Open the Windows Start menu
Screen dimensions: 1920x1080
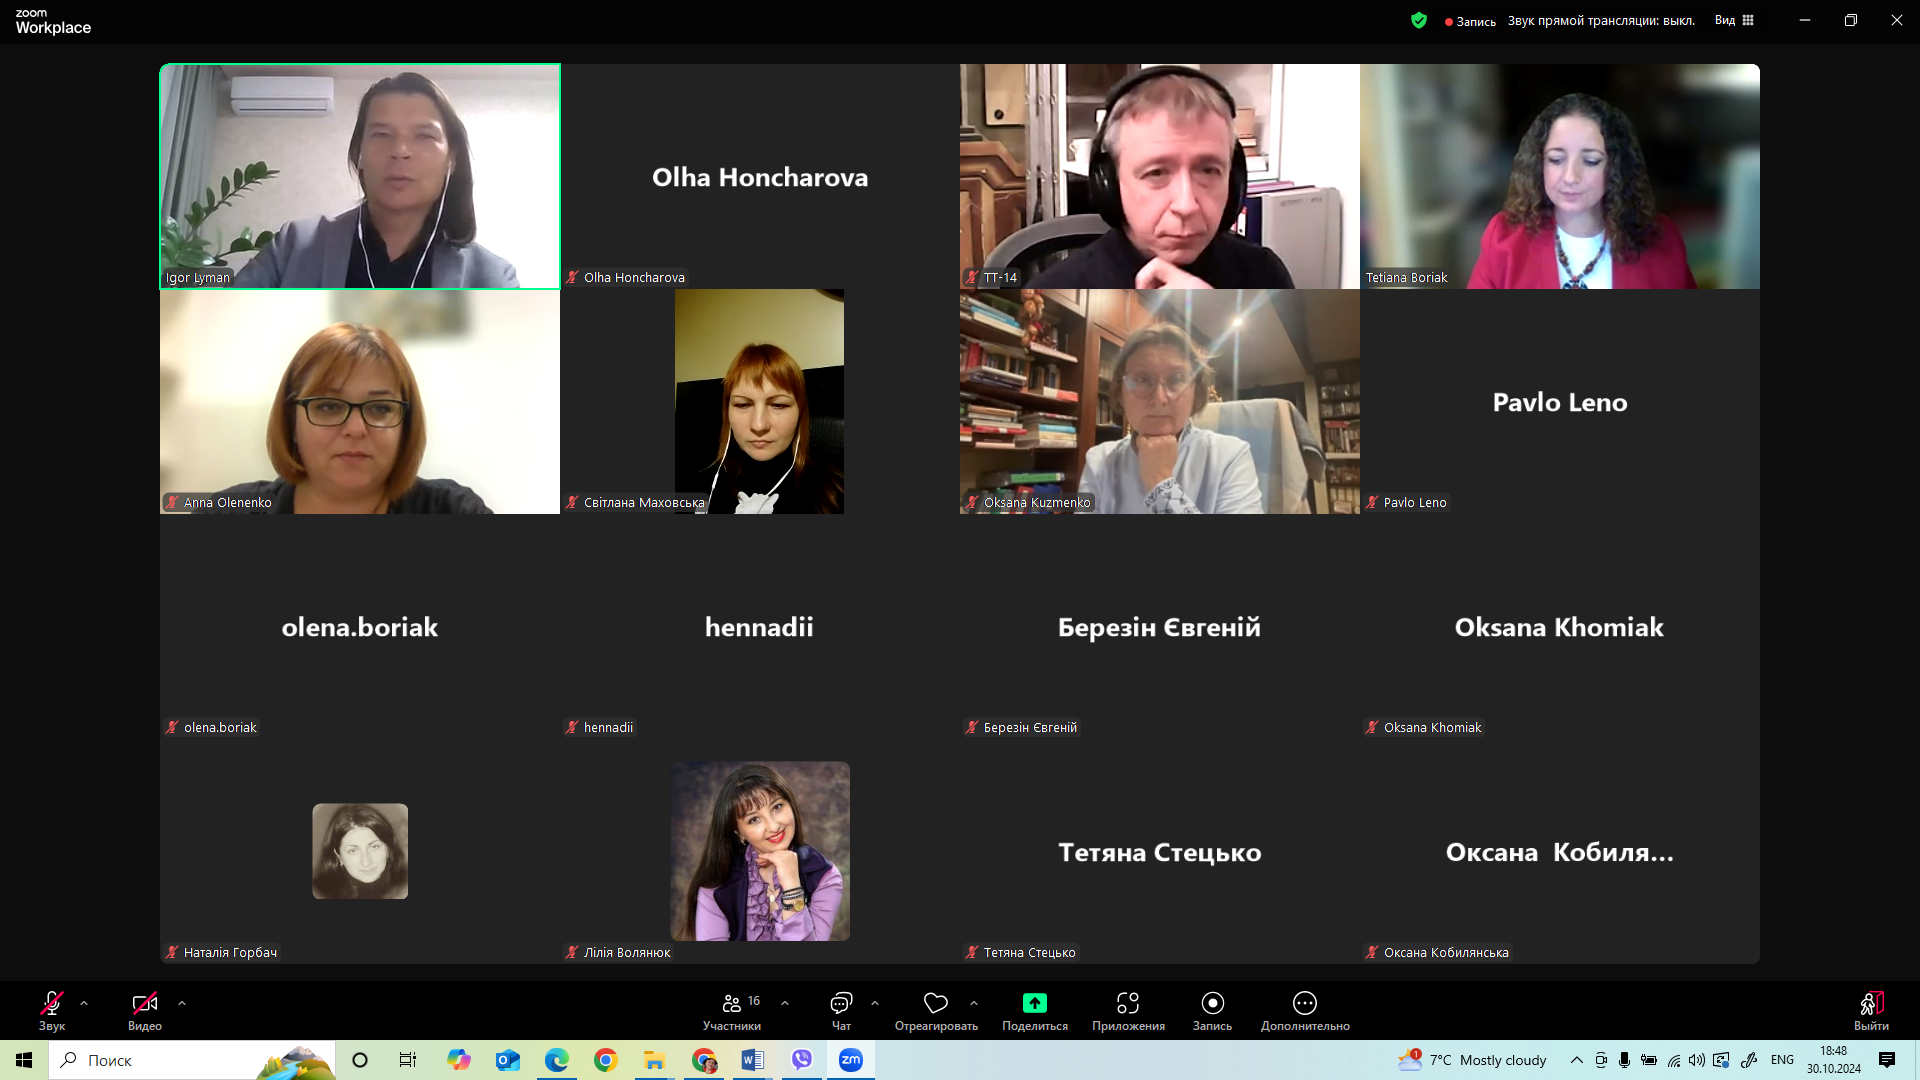click(x=24, y=1060)
